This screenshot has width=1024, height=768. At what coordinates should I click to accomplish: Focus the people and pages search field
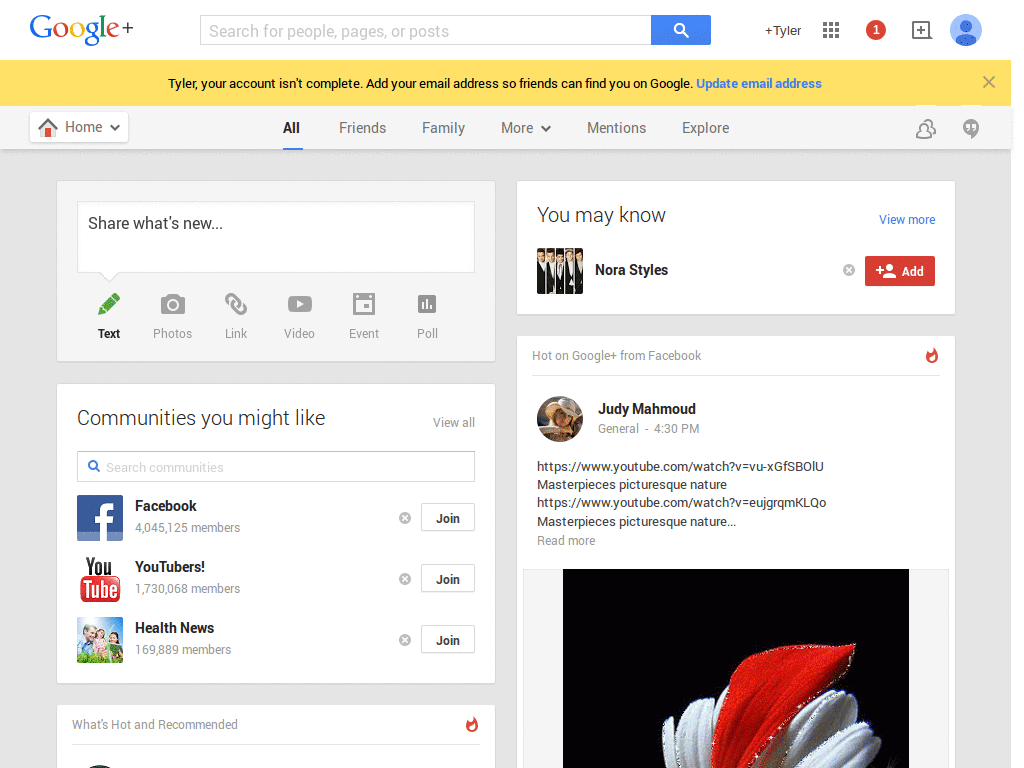(x=426, y=31)
